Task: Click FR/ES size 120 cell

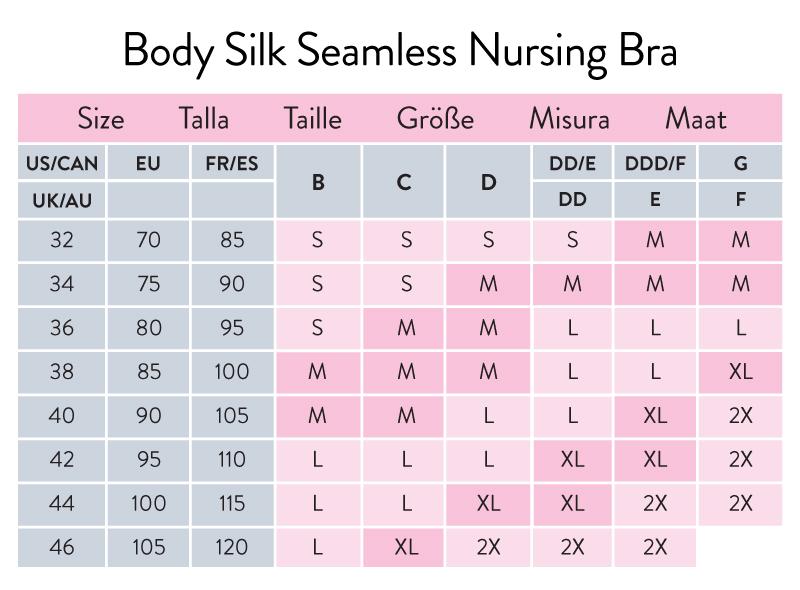Action: point(231,547)
